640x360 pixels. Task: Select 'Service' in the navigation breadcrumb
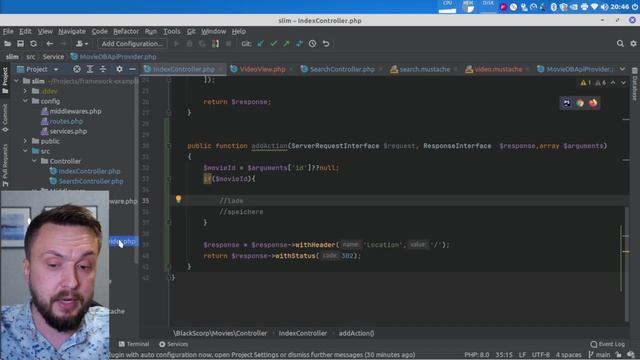tap(53, 57)
